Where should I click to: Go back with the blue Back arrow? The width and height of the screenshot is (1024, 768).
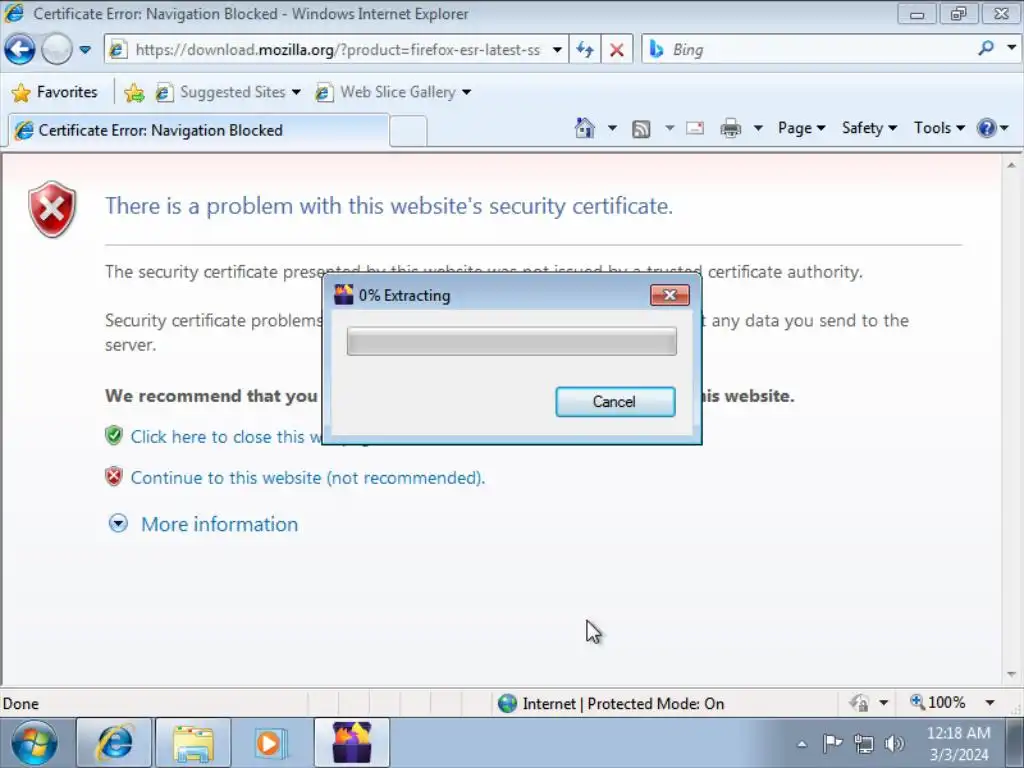19,50
